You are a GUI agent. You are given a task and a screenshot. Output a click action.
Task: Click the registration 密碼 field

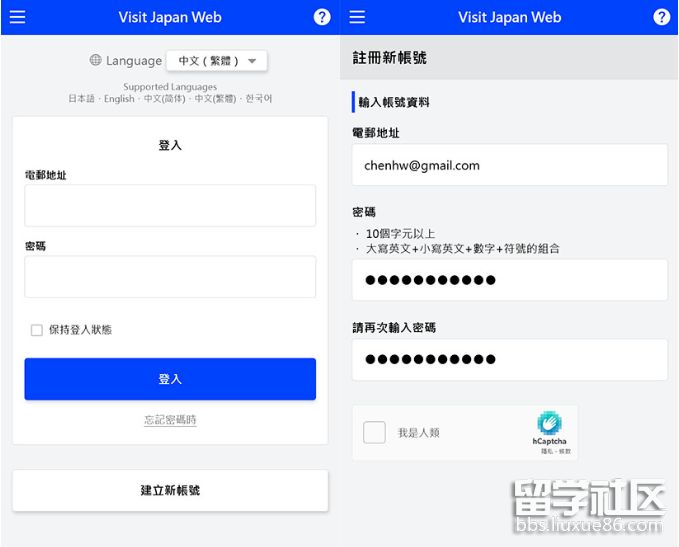pyautogui.click(x=509, y=280)
